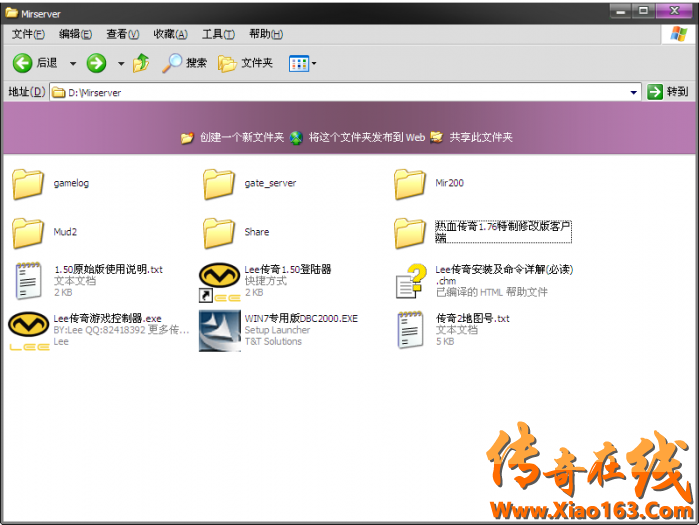Click the 热血传奇1.76特制修改版客户端 label
The width and height of the screenshot is (699, 525).
click(503, 232)
